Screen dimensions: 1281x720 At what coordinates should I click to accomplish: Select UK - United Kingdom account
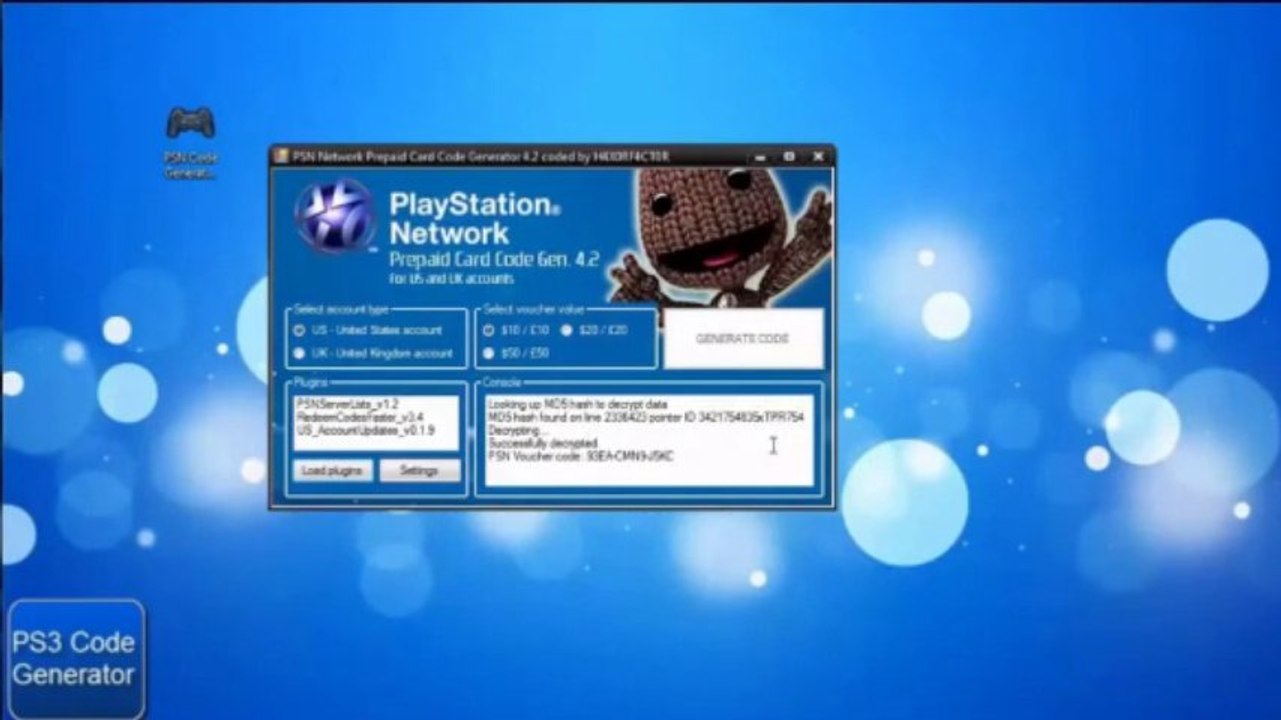(x=373, y=353)
